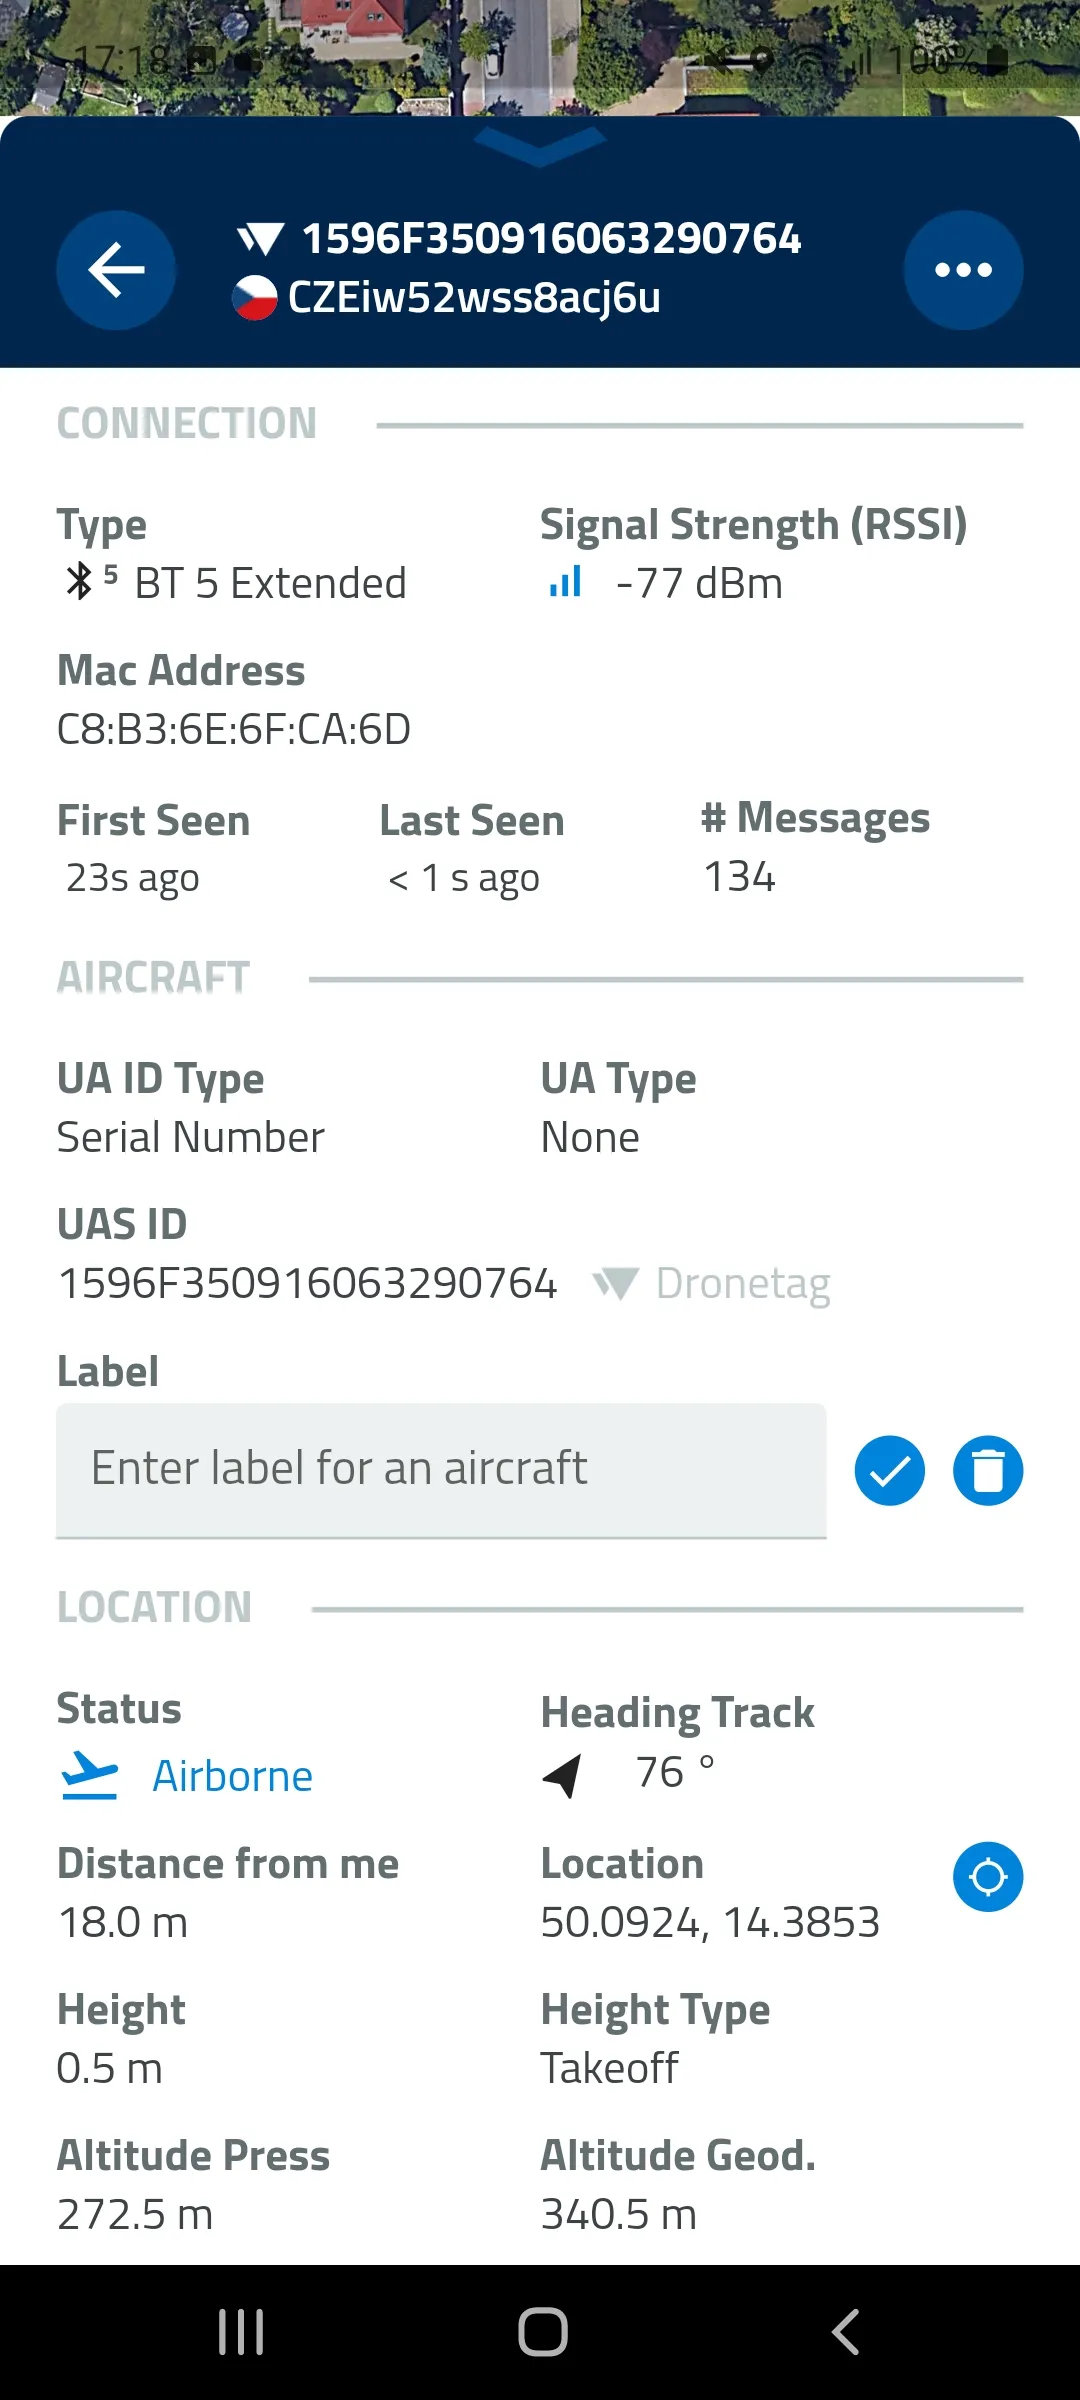This screenshot has height=2400, width=1080.
Task: Tap the serial number title in header
Action: [x=551, y=239]
